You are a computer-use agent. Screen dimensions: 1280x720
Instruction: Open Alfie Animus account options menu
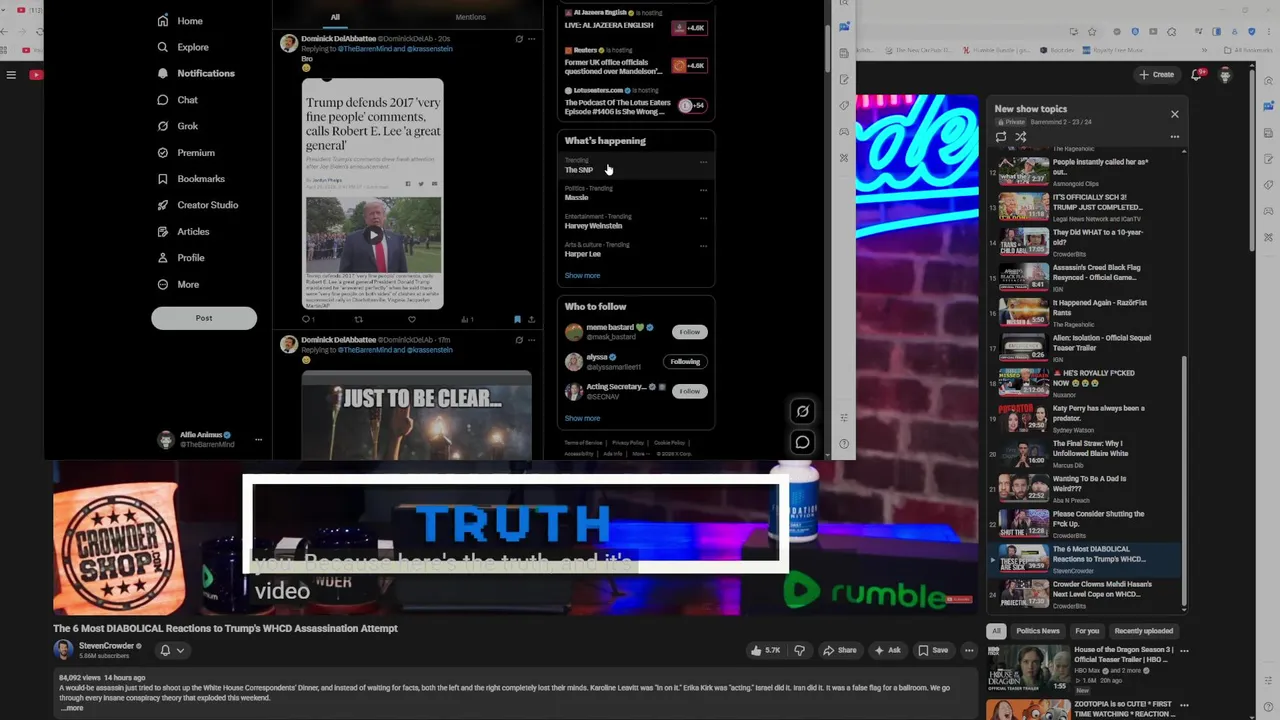(258, 440)
